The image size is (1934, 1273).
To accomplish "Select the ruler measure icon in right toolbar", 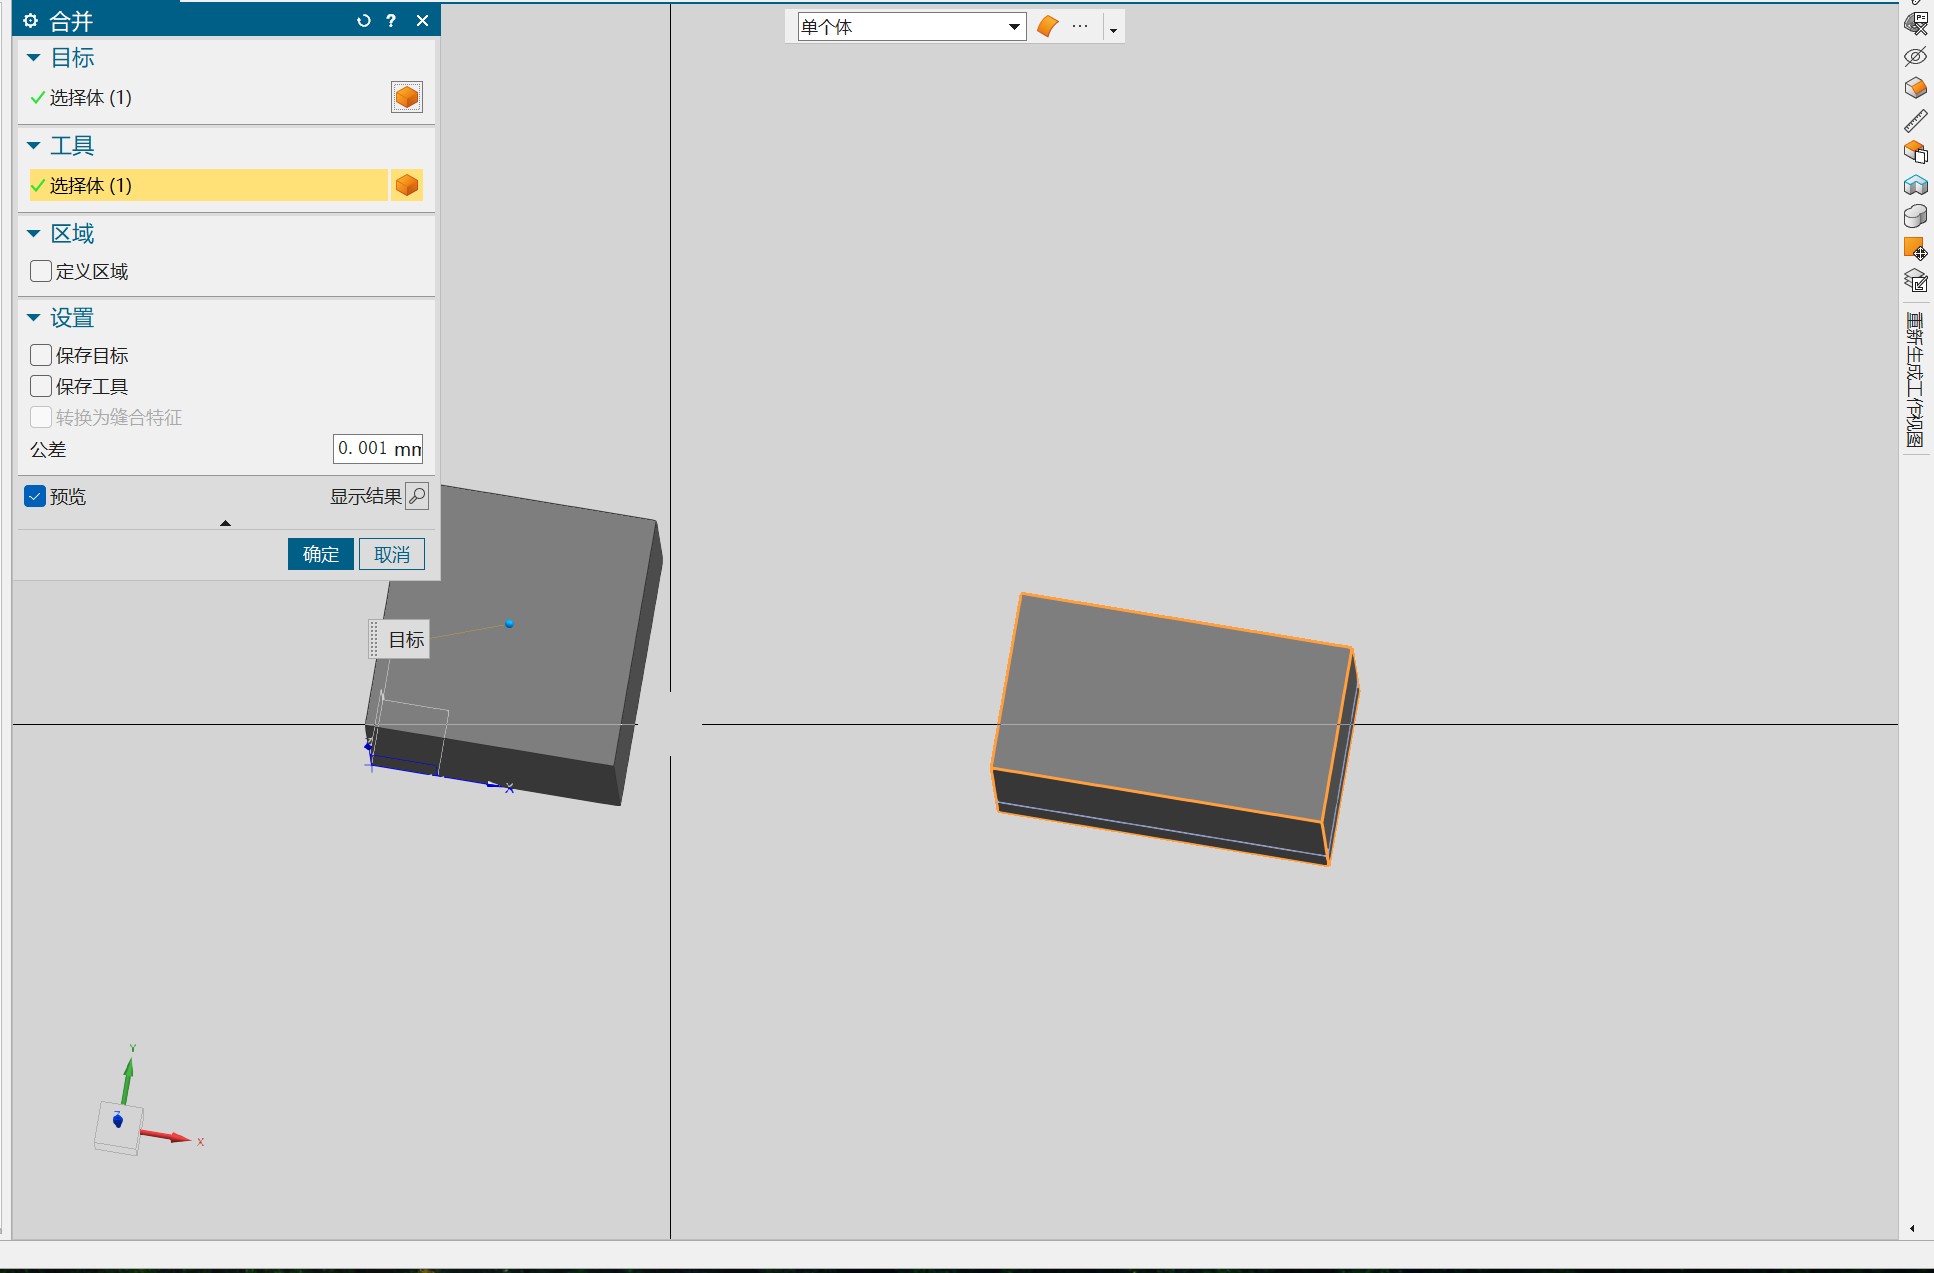I will (1916, 121).
